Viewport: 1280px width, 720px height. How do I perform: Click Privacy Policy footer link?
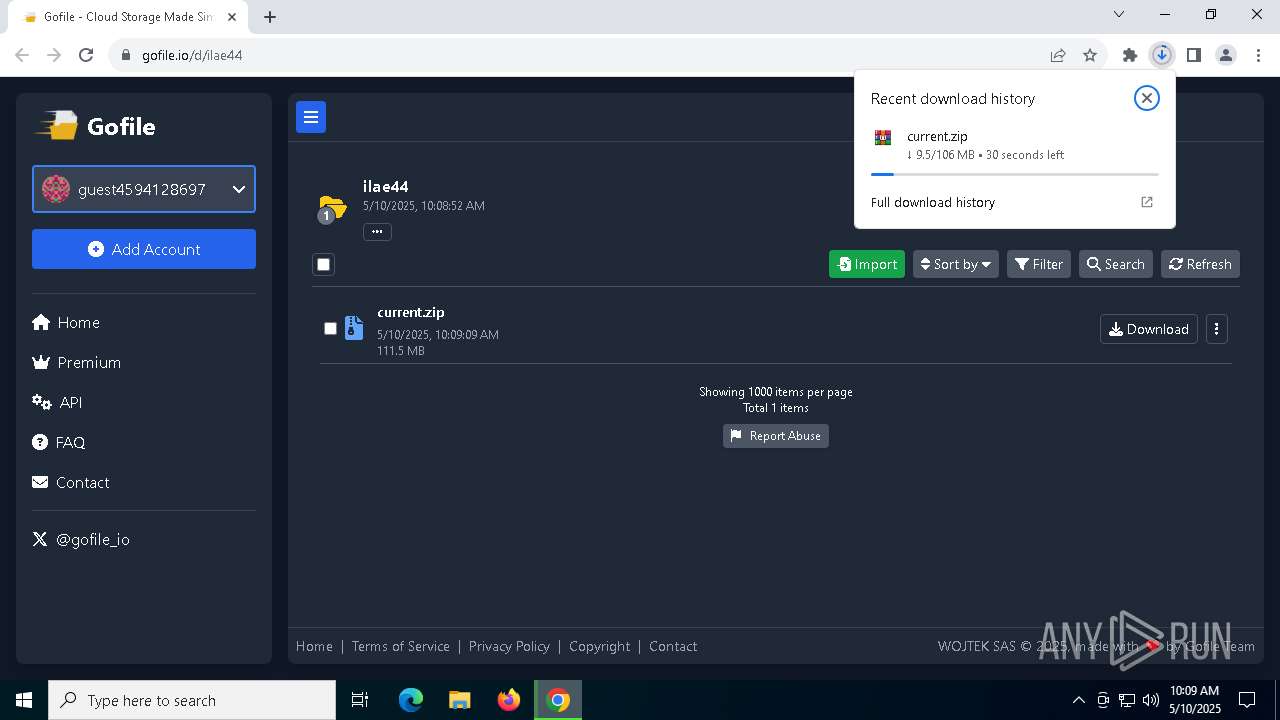[509, 646]
